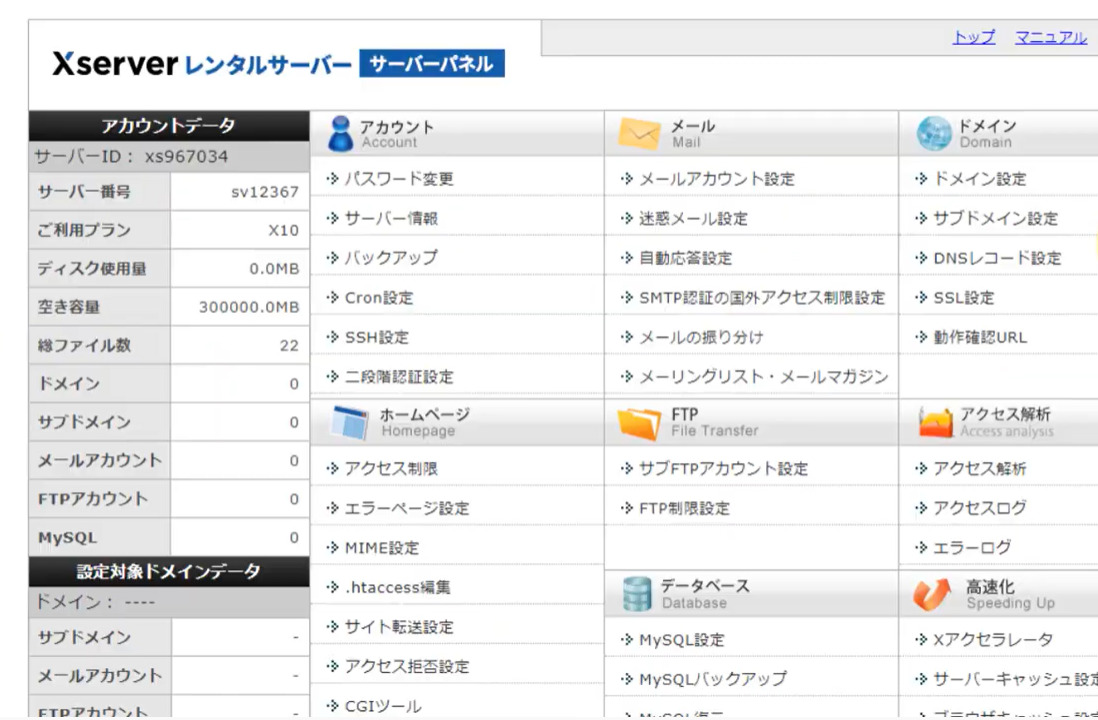Click the ご利用プラン label

click(84, 230)
